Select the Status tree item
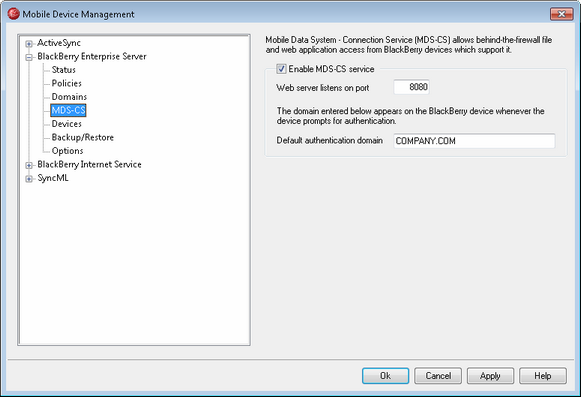The width and height of the screenshot is (581, 397). click(x=63, y=70)
